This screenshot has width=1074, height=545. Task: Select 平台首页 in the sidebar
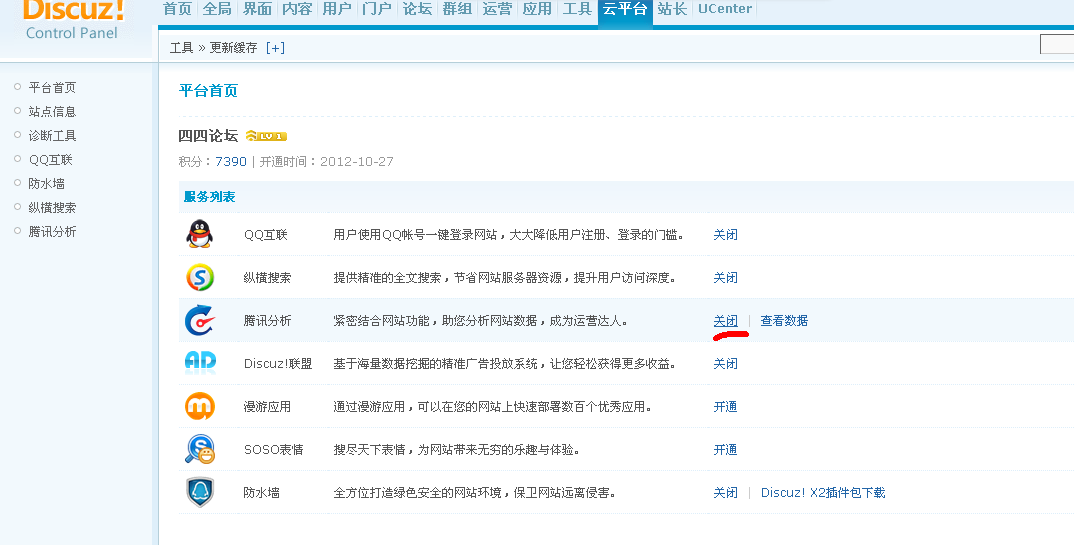52,88
